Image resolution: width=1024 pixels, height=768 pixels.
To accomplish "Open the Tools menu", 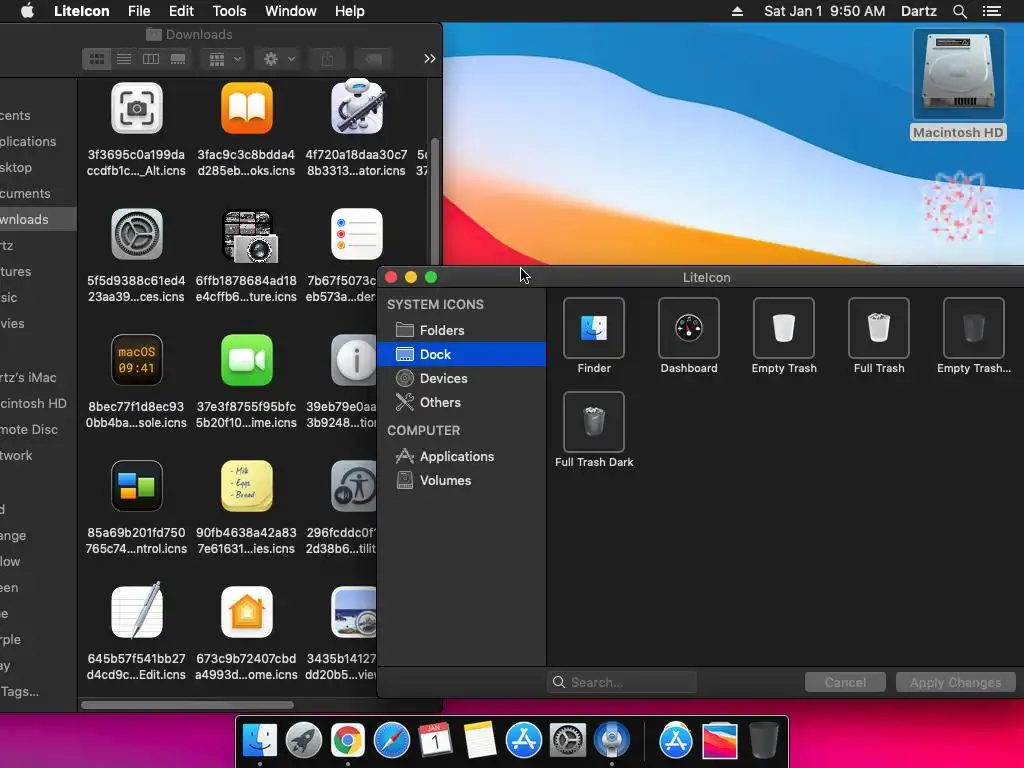I will tap(229, 11).
